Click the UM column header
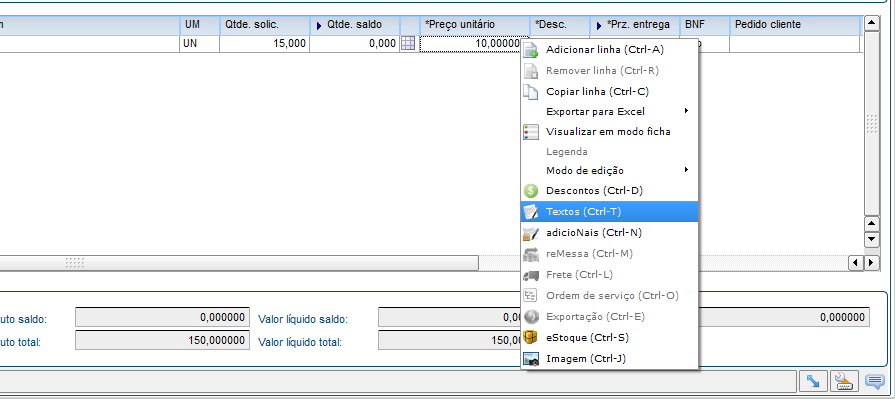 [x=199, y=25]
